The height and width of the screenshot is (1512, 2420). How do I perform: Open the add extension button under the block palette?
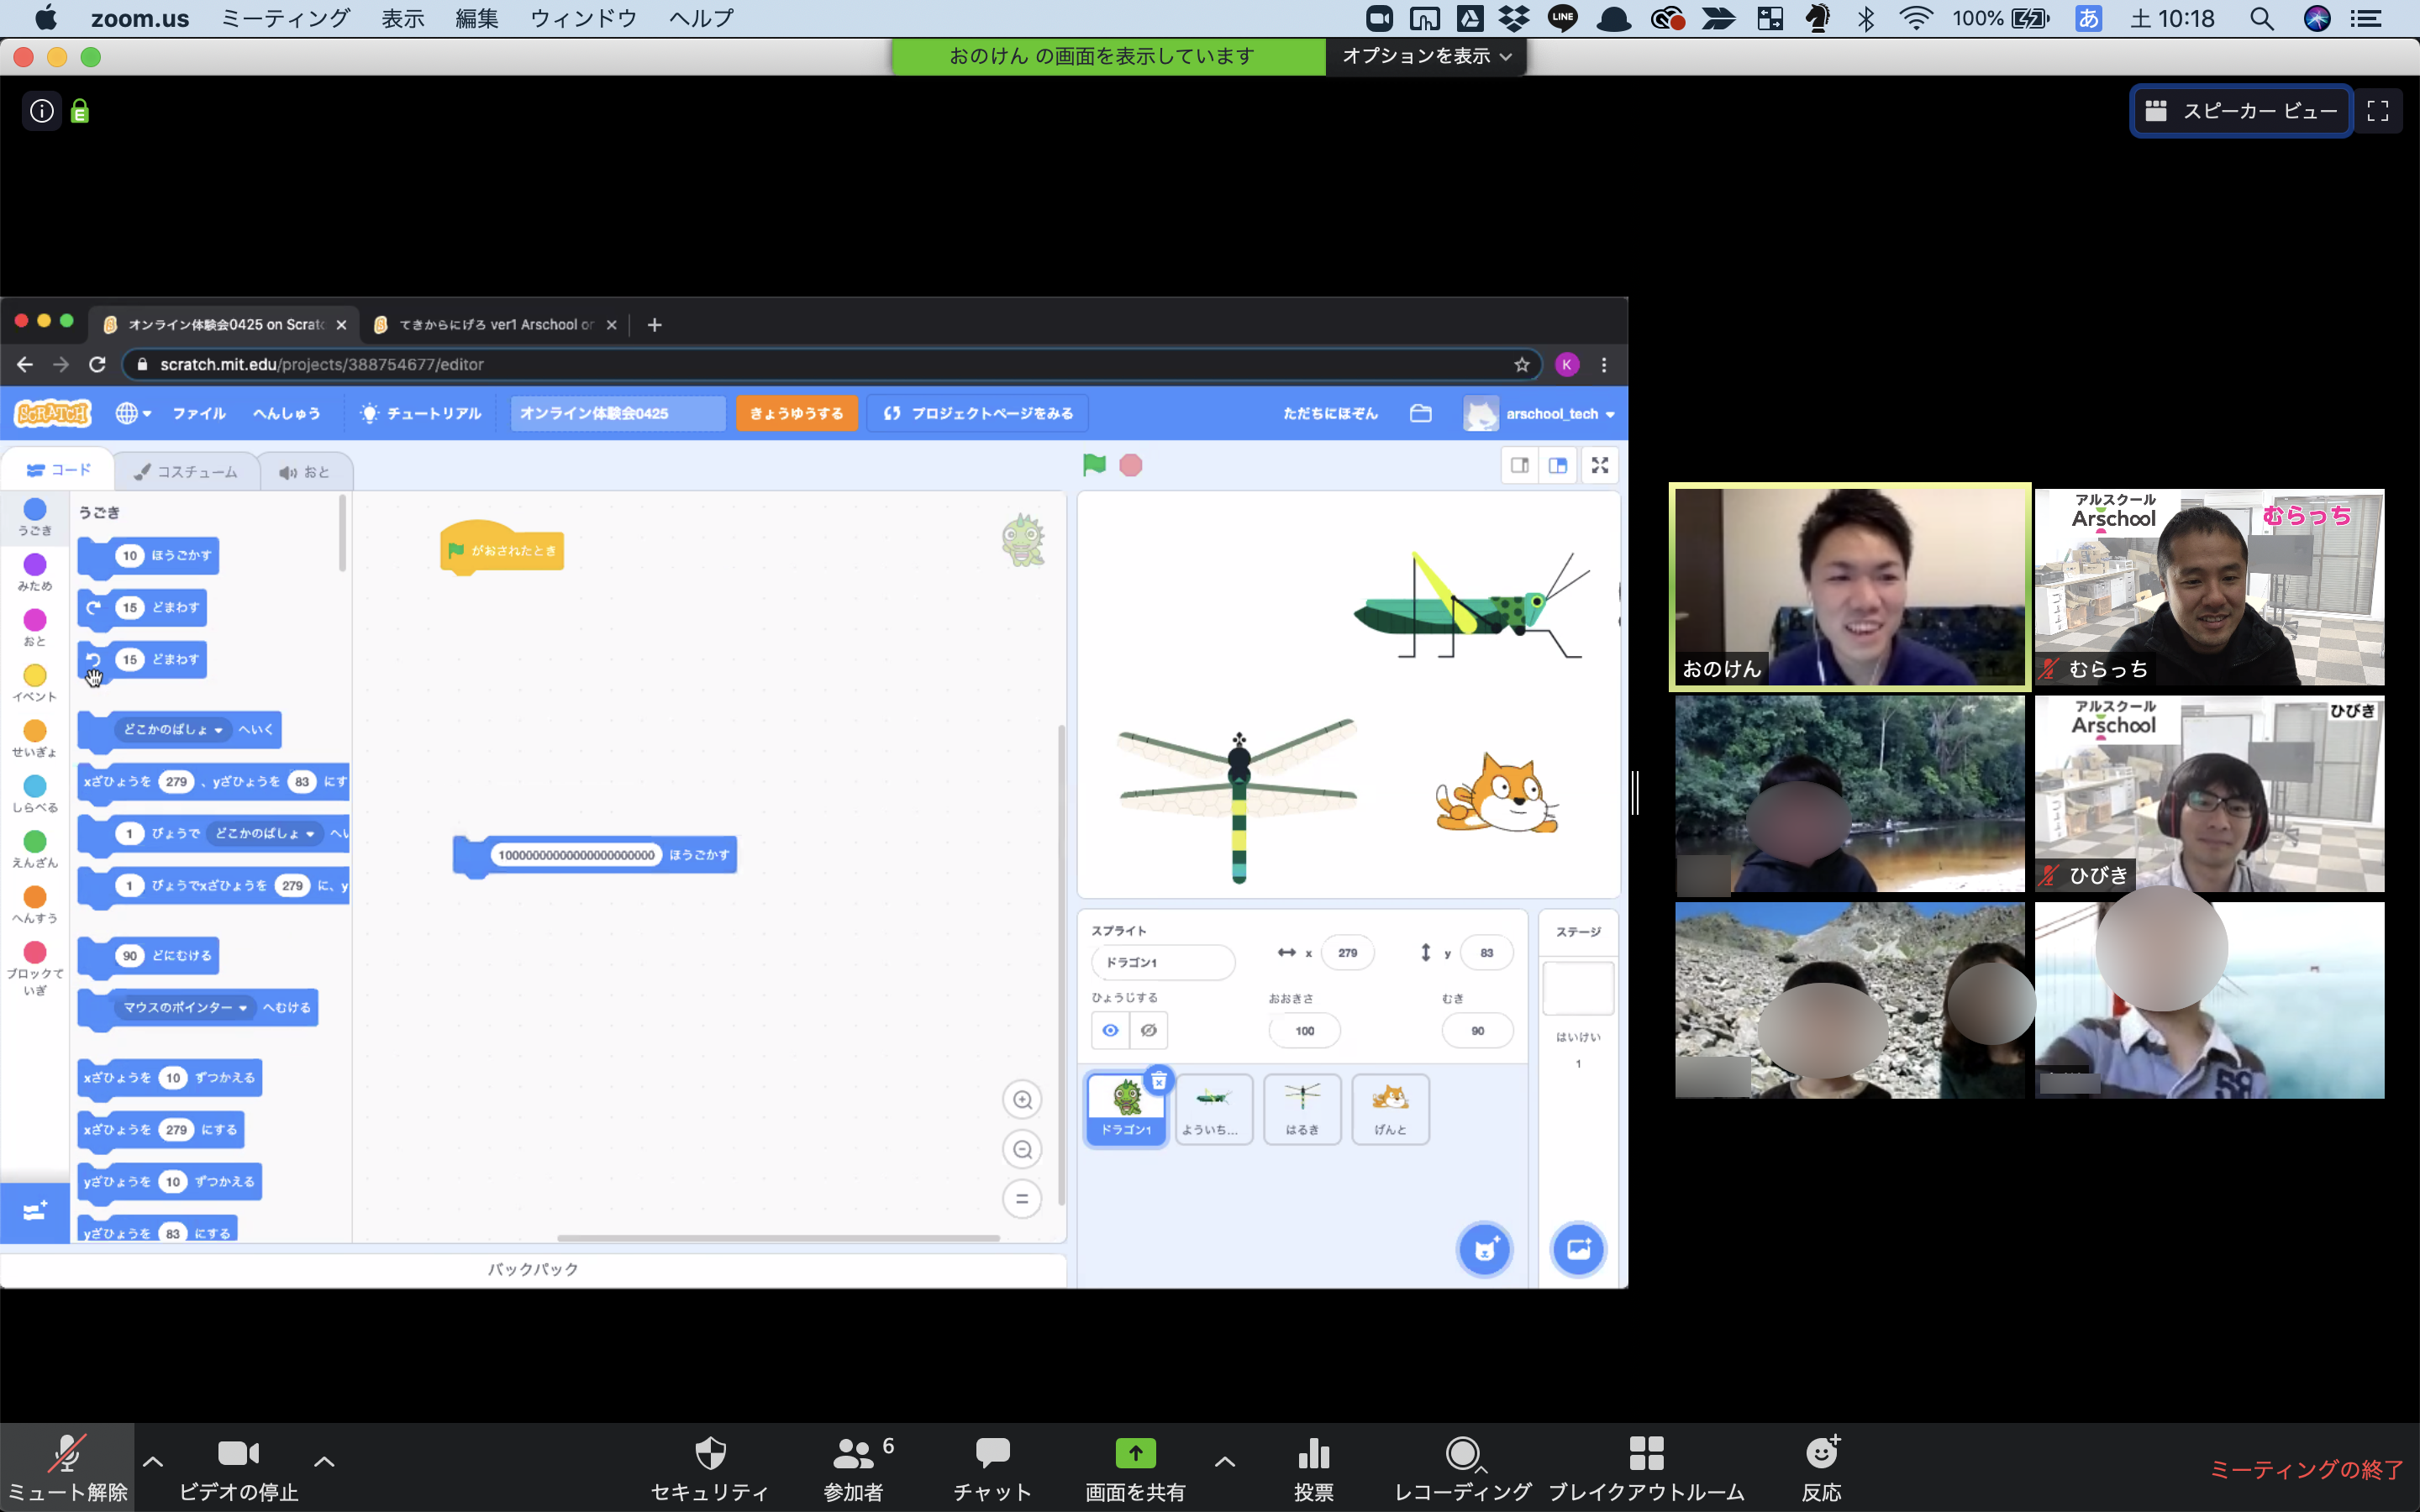tap(35, 1212)
